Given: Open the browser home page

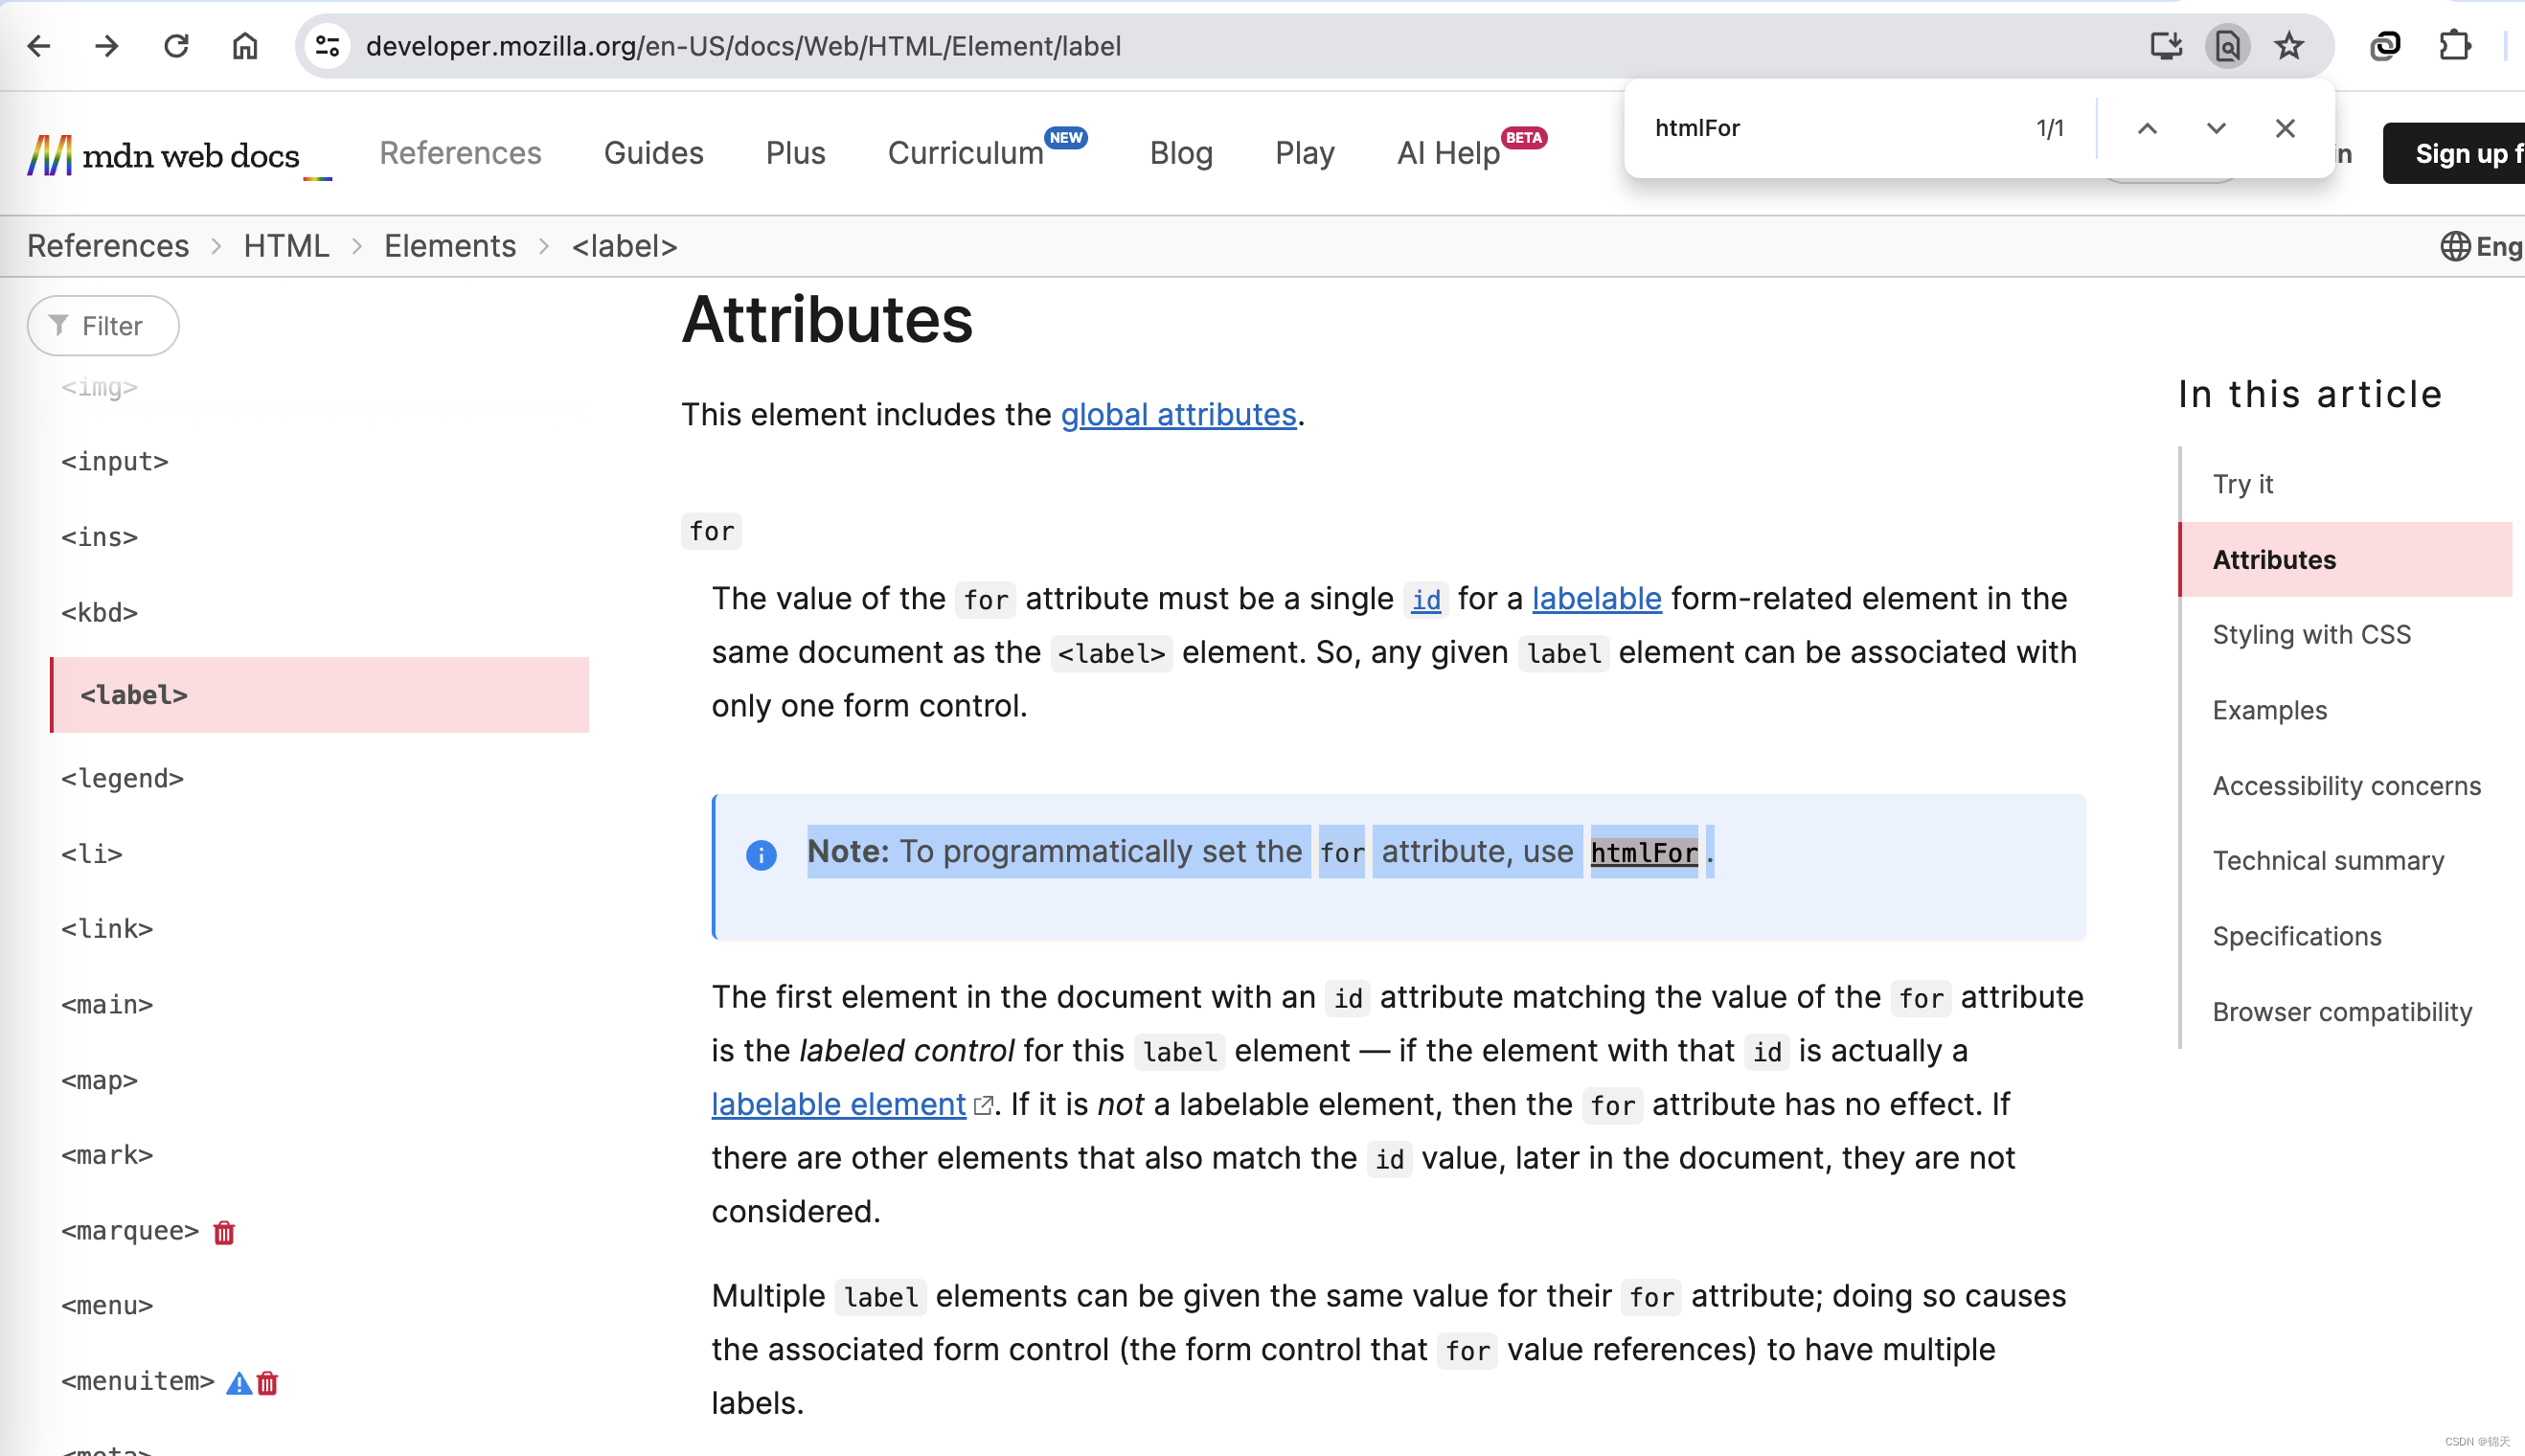Looking at the screenshot, I should pyautogui.click(x=245, y=46).
